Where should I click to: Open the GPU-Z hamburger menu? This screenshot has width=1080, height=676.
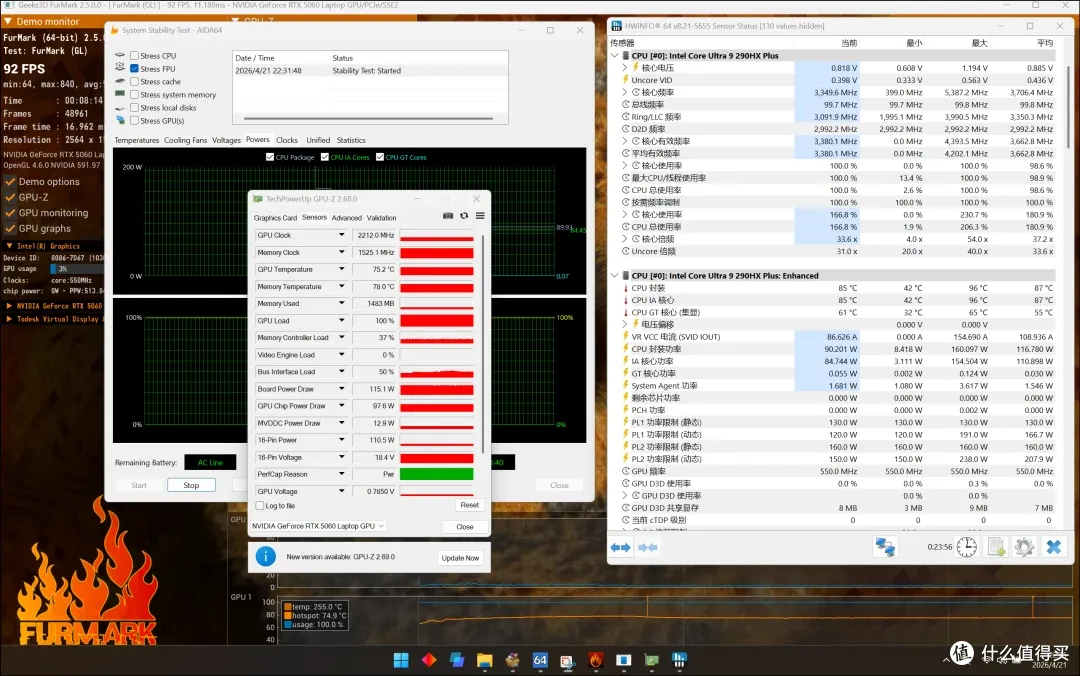coord(480,216)
